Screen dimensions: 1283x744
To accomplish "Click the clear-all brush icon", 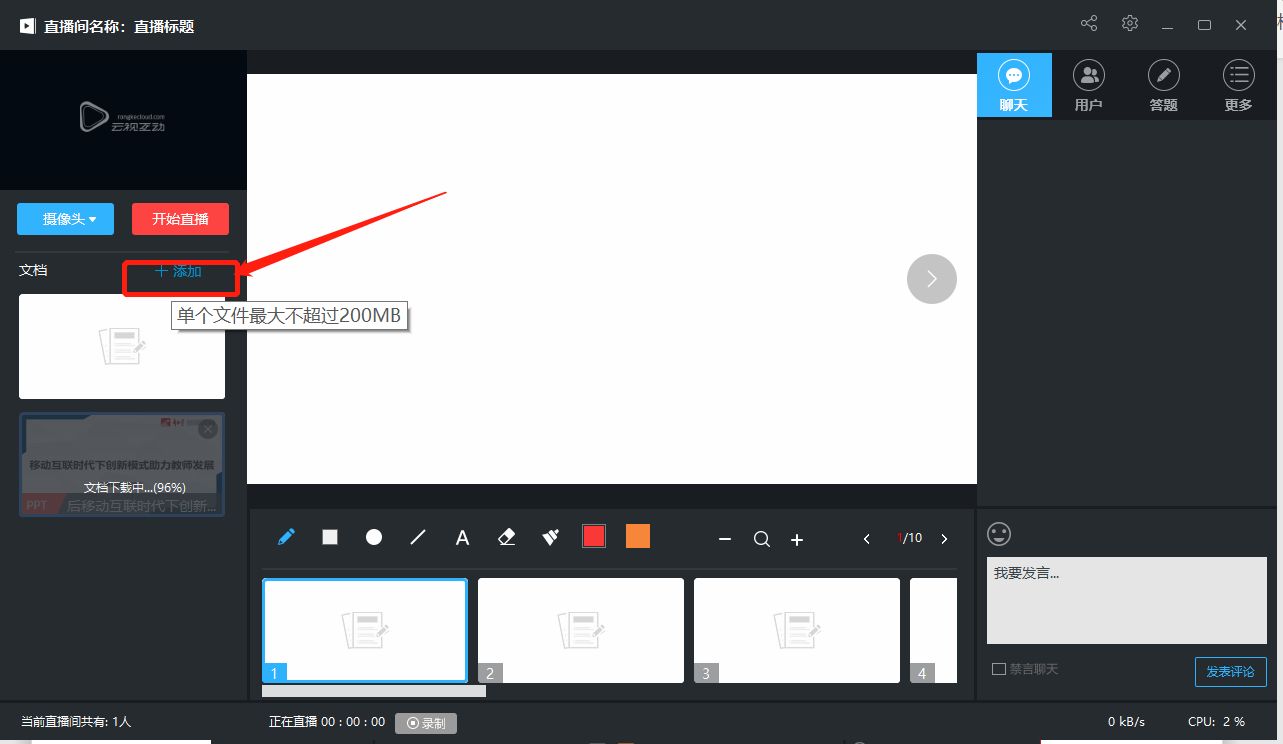I will pos(550,537).
